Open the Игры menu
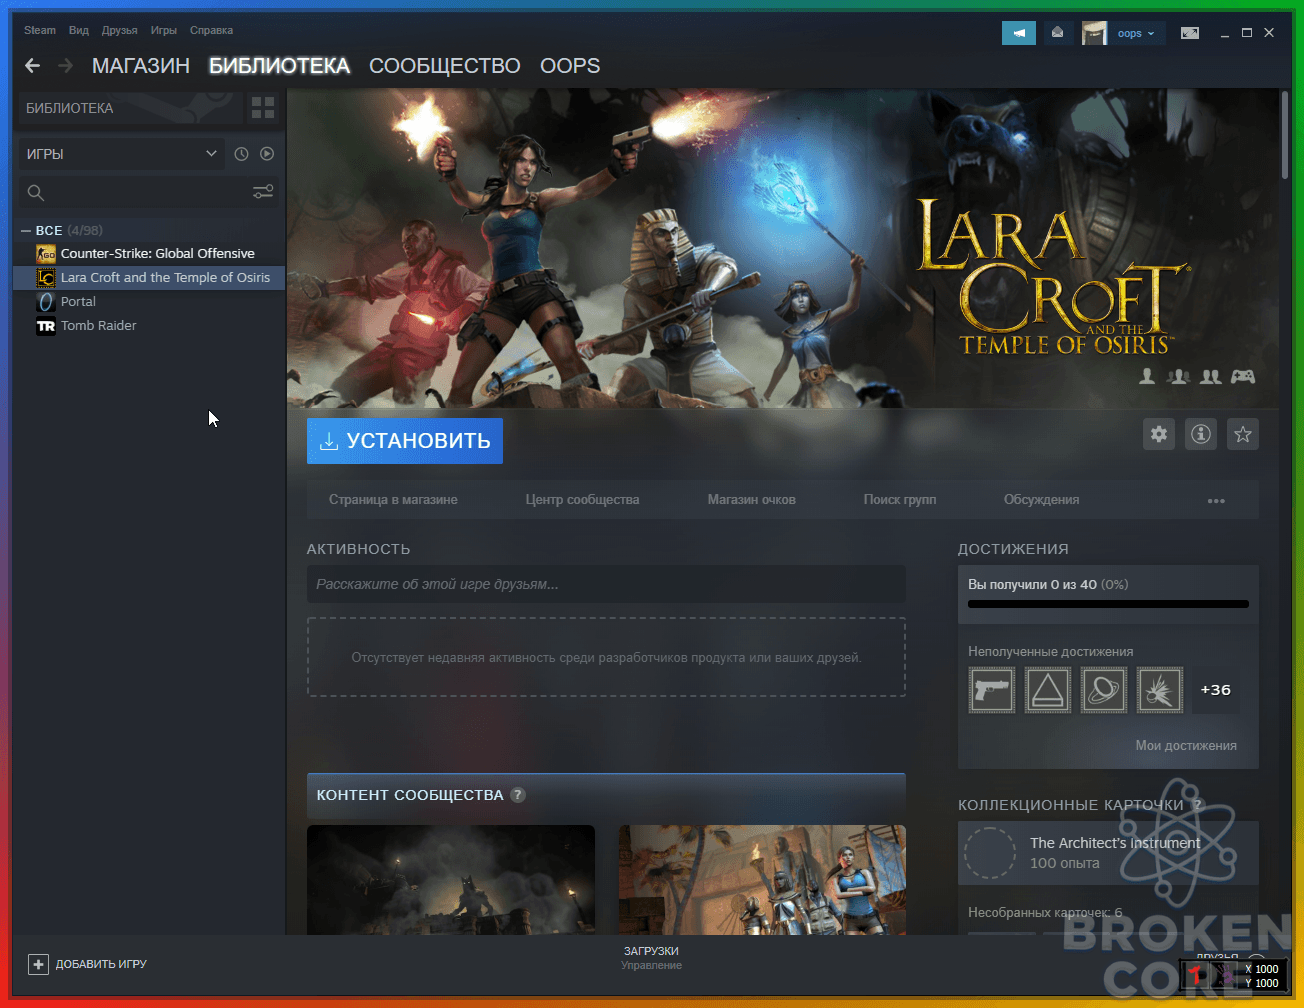This screenshot has width=1304, height=1008. click(164, 30)
